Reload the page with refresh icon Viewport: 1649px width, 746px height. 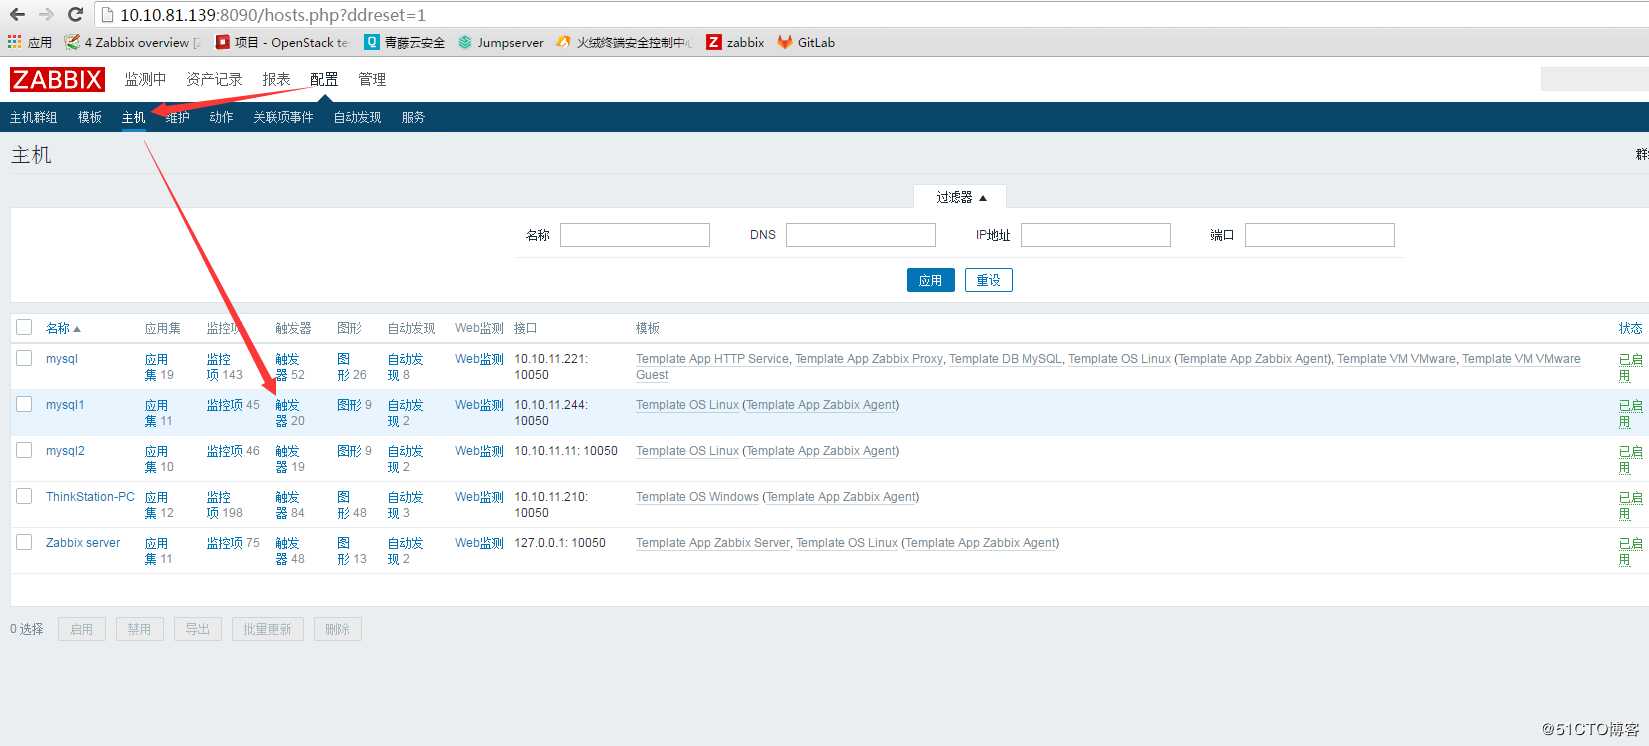[75, 15]
